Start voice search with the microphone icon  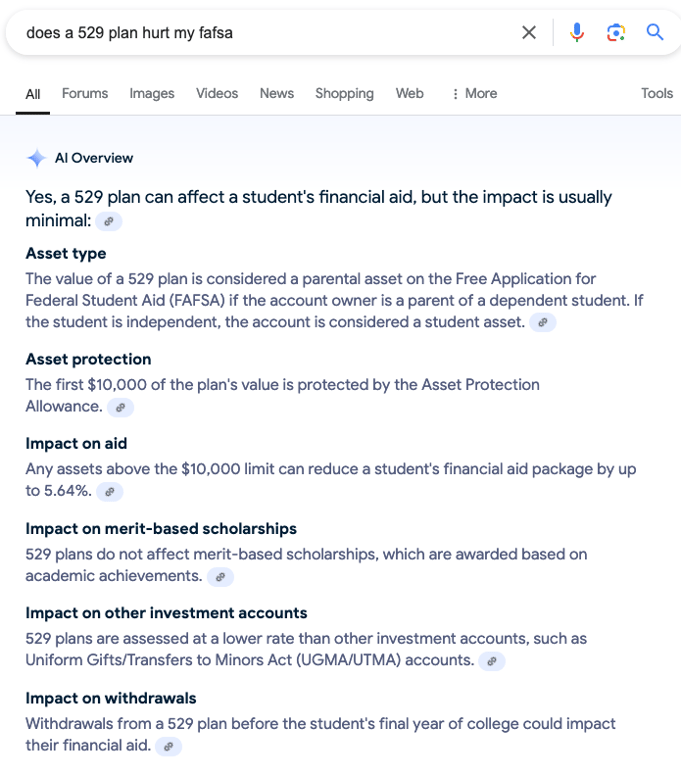577,33
